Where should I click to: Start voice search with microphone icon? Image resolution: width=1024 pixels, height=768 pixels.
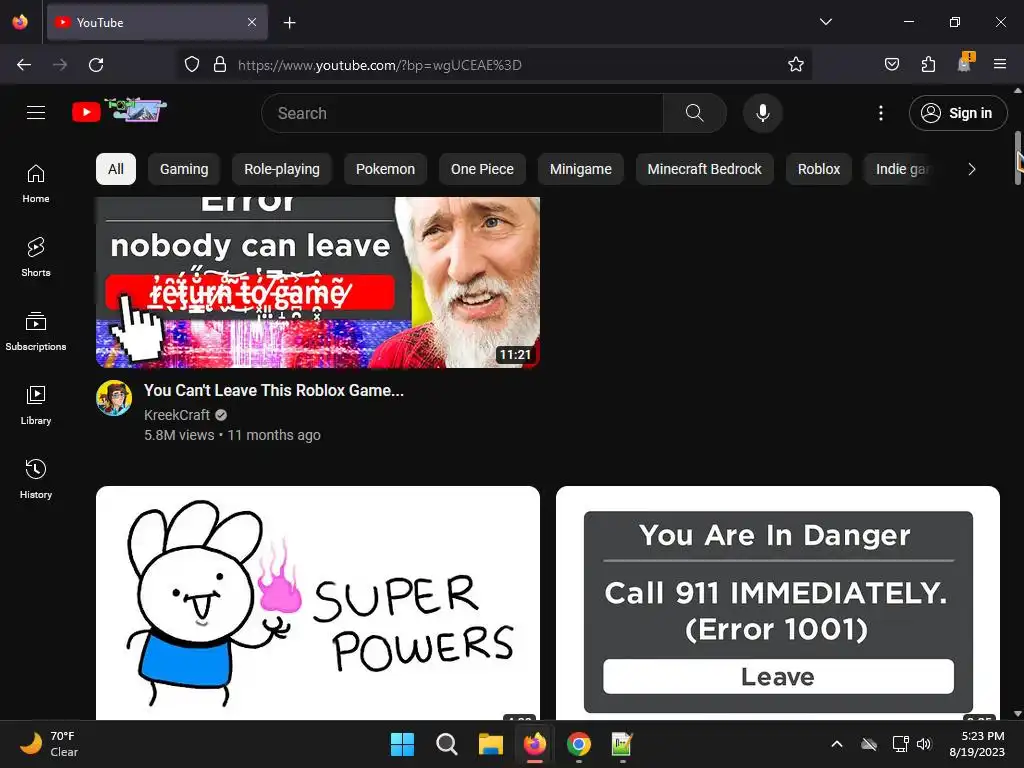[x=762, y=113]
